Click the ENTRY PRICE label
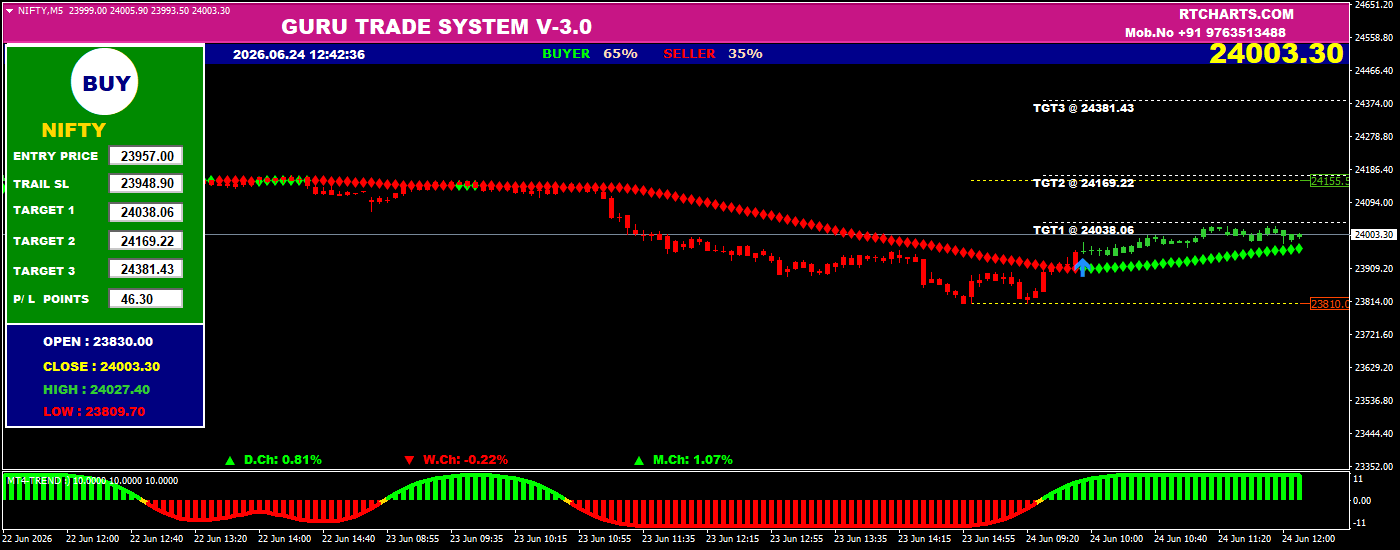The image size is (1400, 550). coord(56,156)
